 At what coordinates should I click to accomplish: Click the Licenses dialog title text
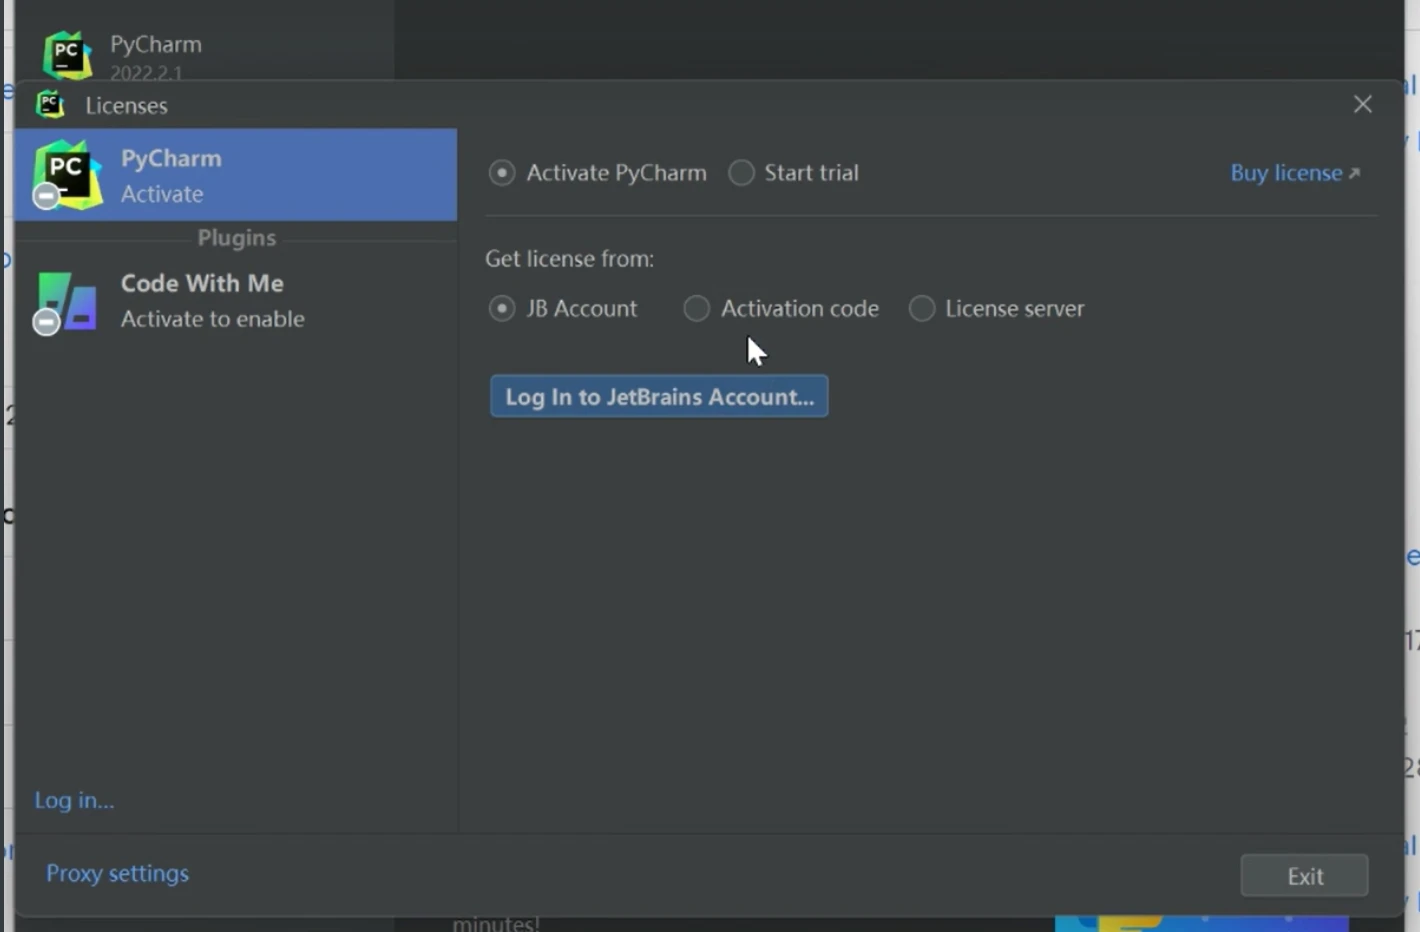click(x=126, y=105)
